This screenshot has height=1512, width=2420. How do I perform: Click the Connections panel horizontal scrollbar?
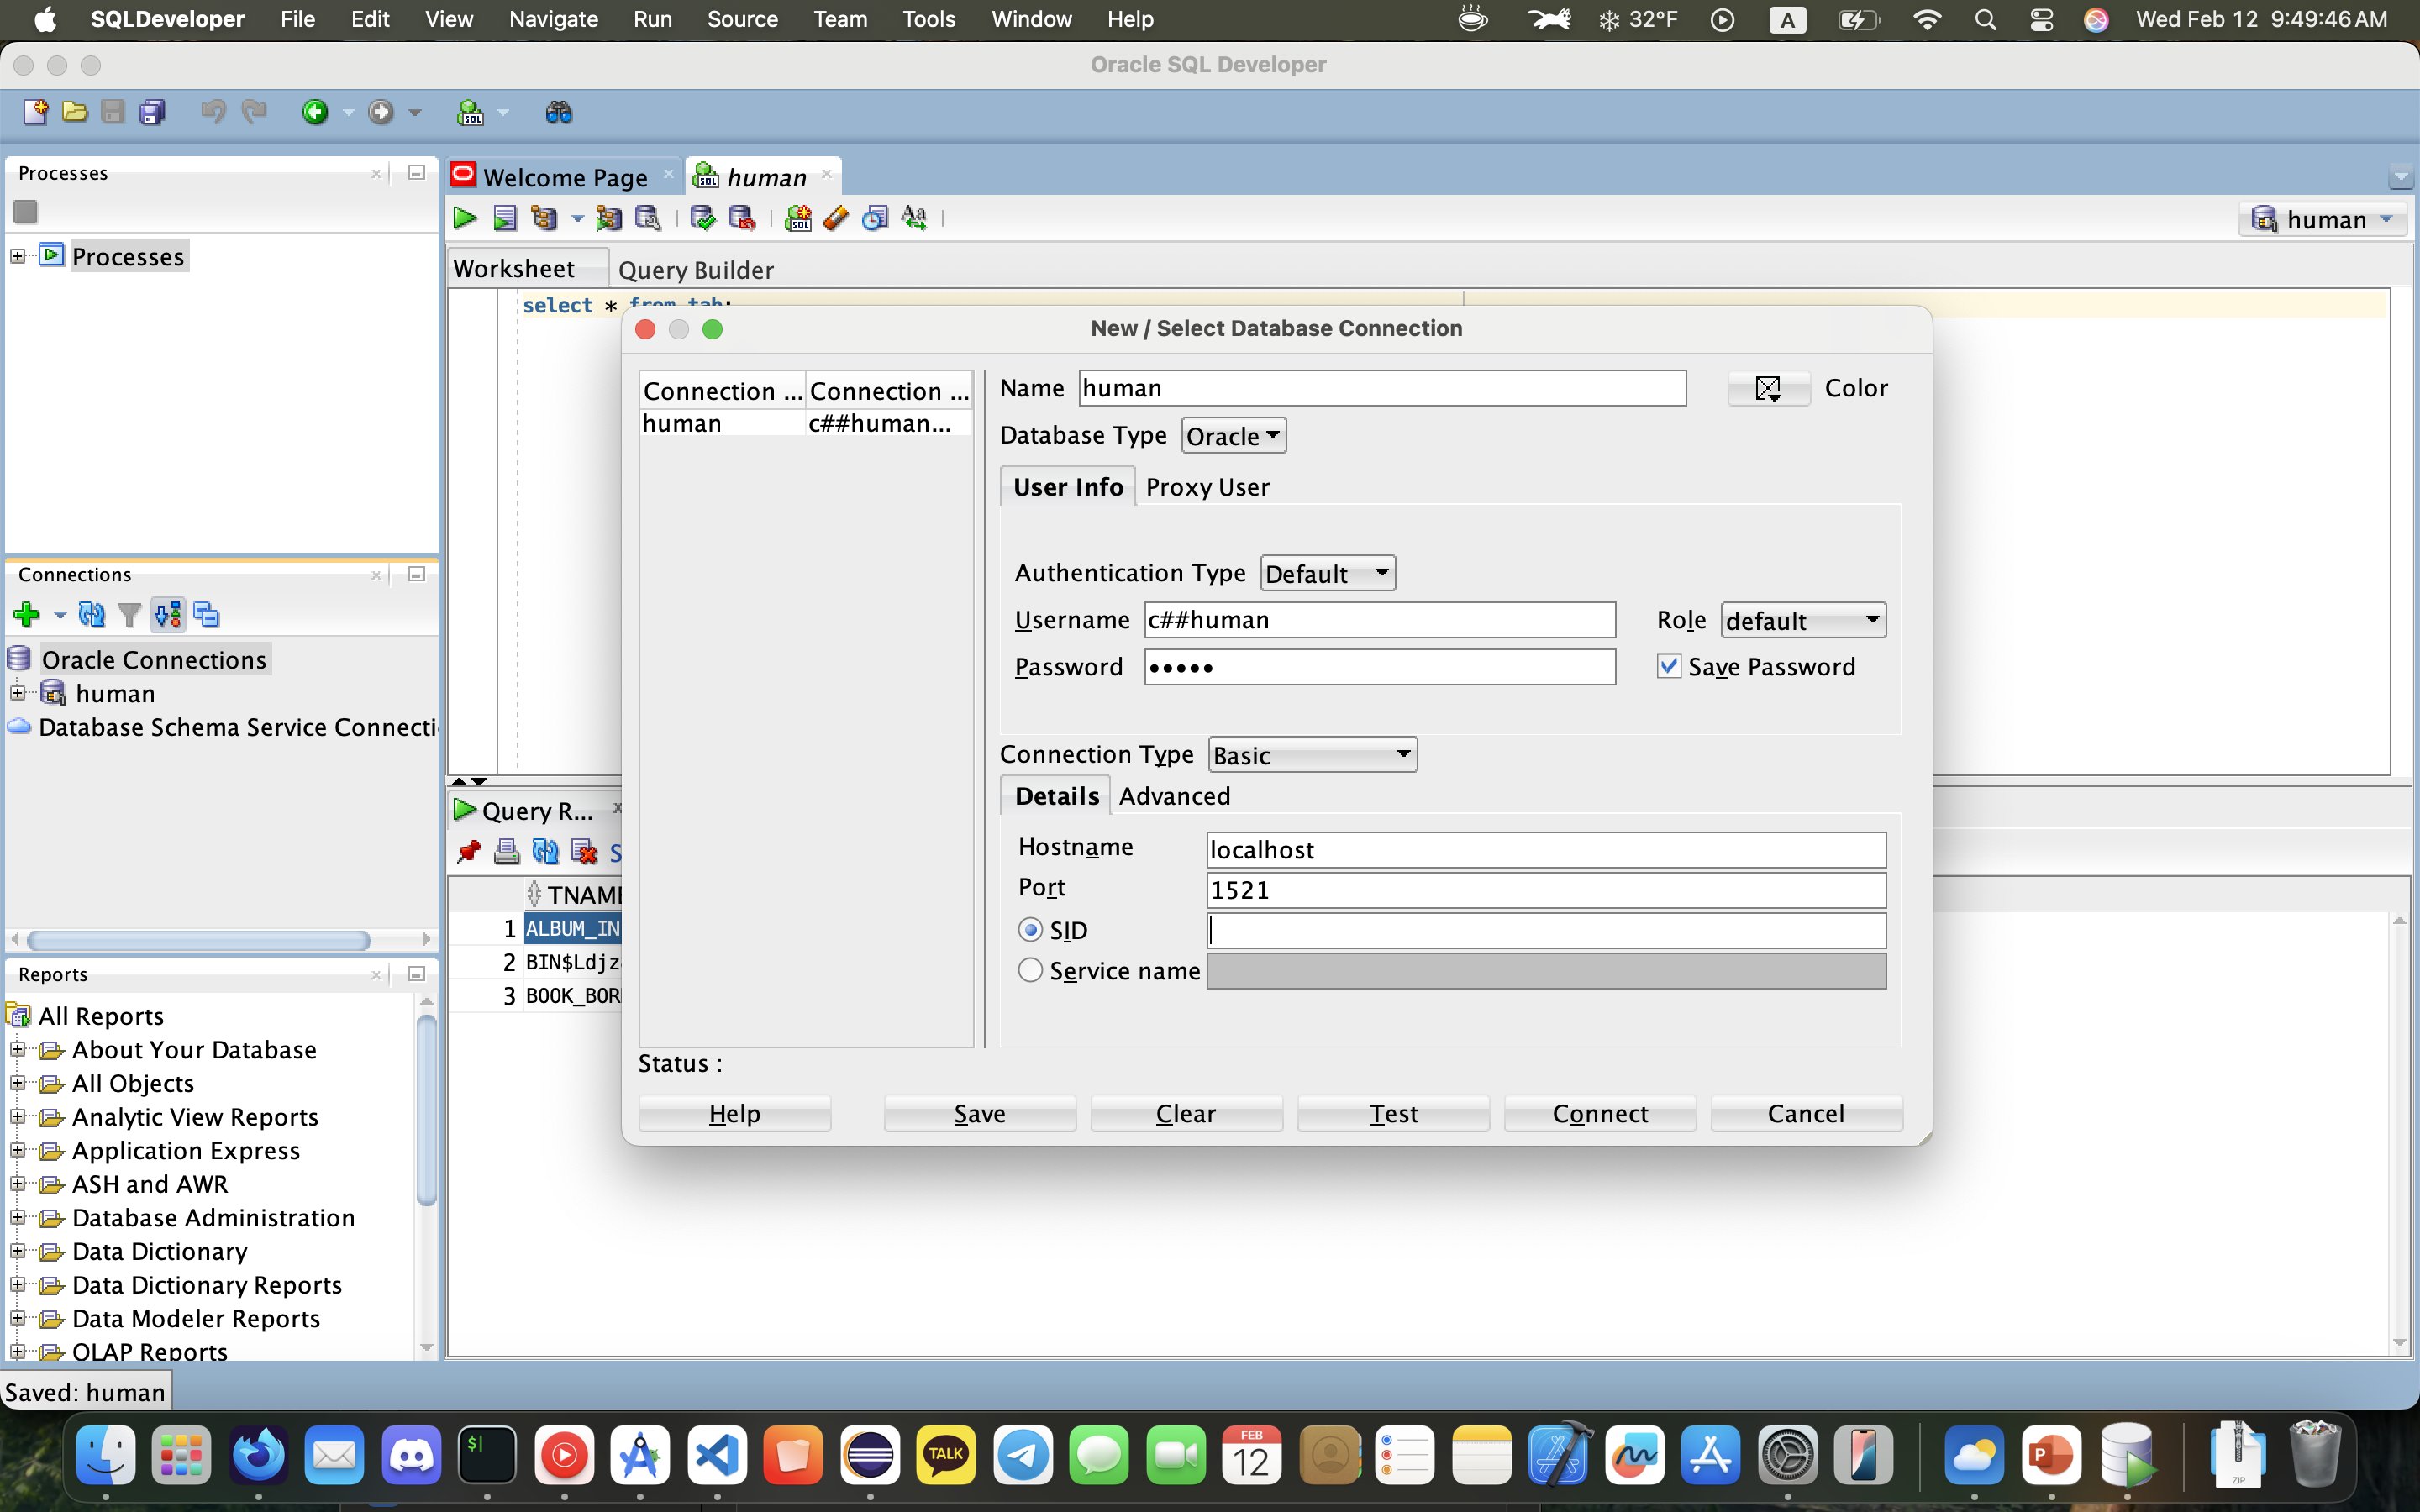(199, 940)
